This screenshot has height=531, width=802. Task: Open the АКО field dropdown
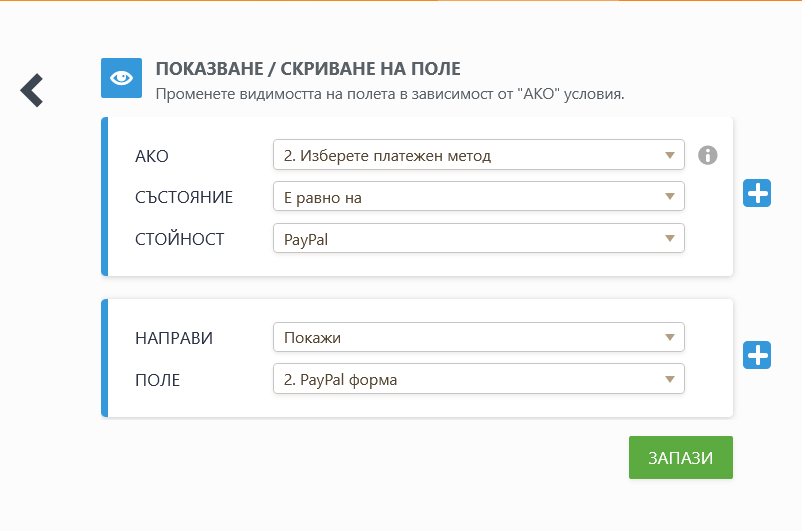click(478, 155)
